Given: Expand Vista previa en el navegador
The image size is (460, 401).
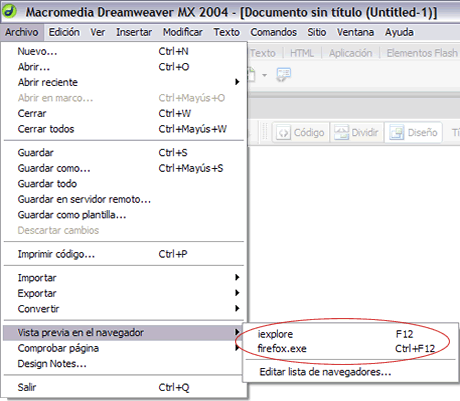Looking at the screenshot, I should click(x=123, y=333).
